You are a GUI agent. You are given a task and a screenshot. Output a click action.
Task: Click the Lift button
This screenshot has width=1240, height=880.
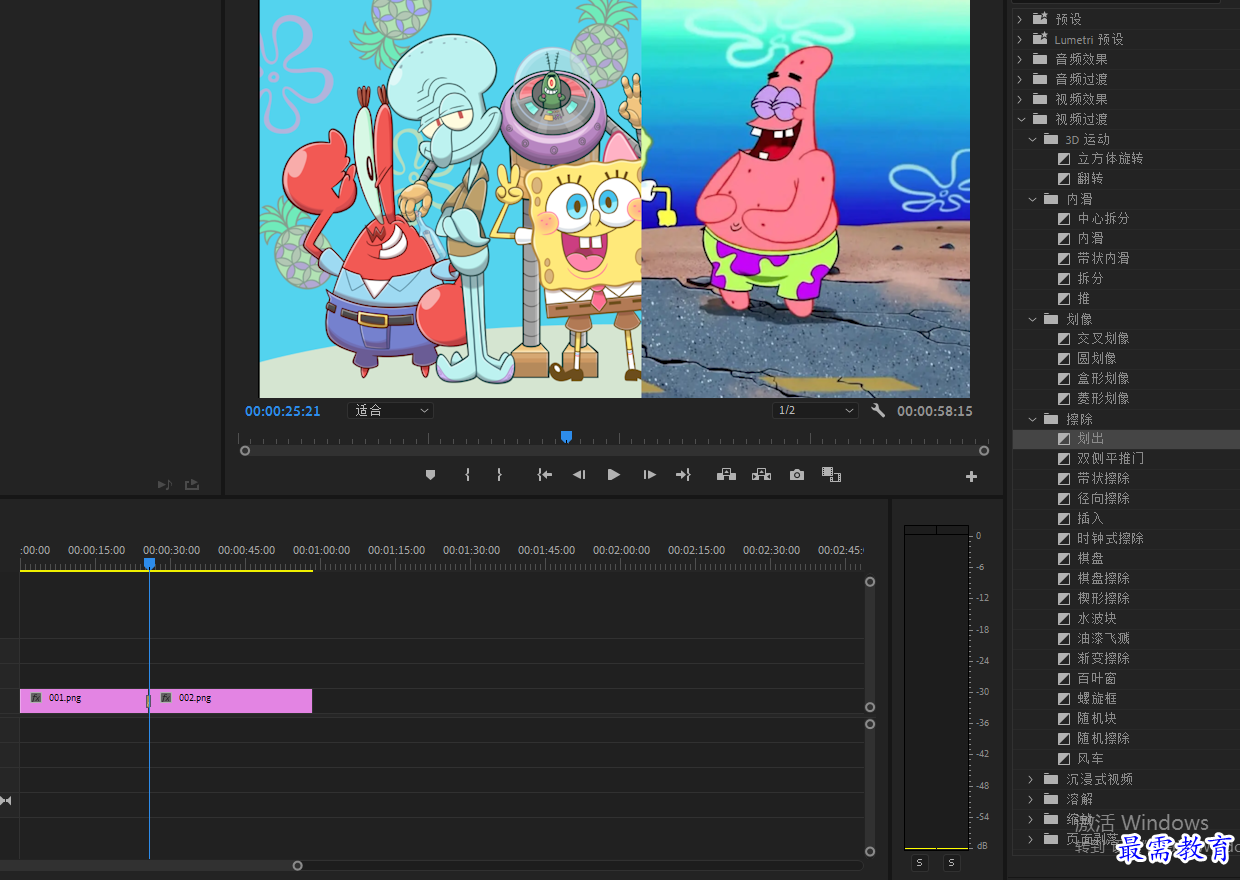727,475
